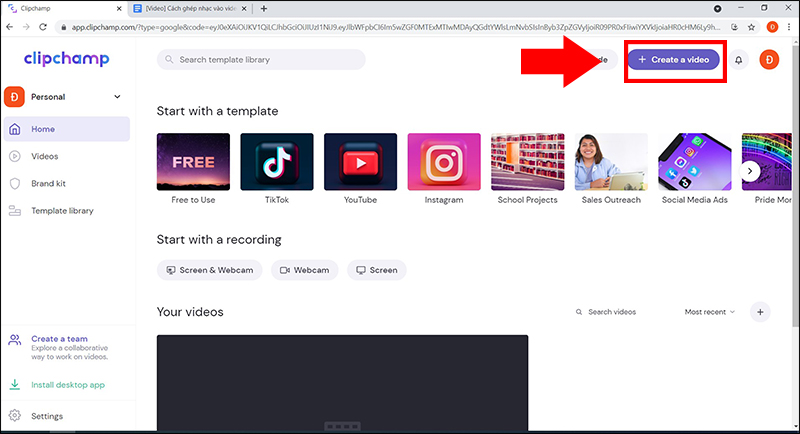Open the notifications bell icon

click(738, 60)
